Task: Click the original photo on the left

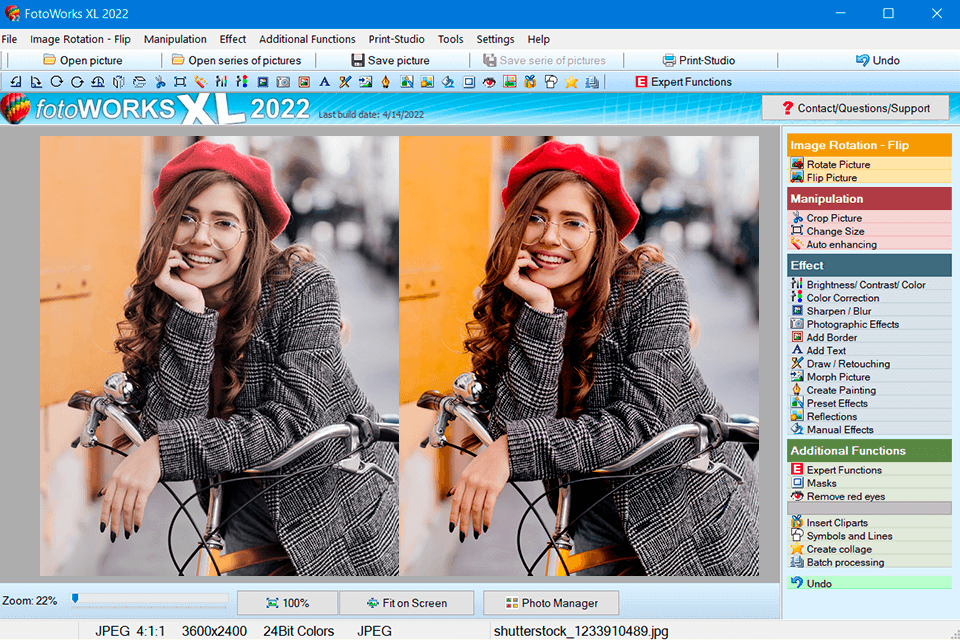Action: (219, 356)
